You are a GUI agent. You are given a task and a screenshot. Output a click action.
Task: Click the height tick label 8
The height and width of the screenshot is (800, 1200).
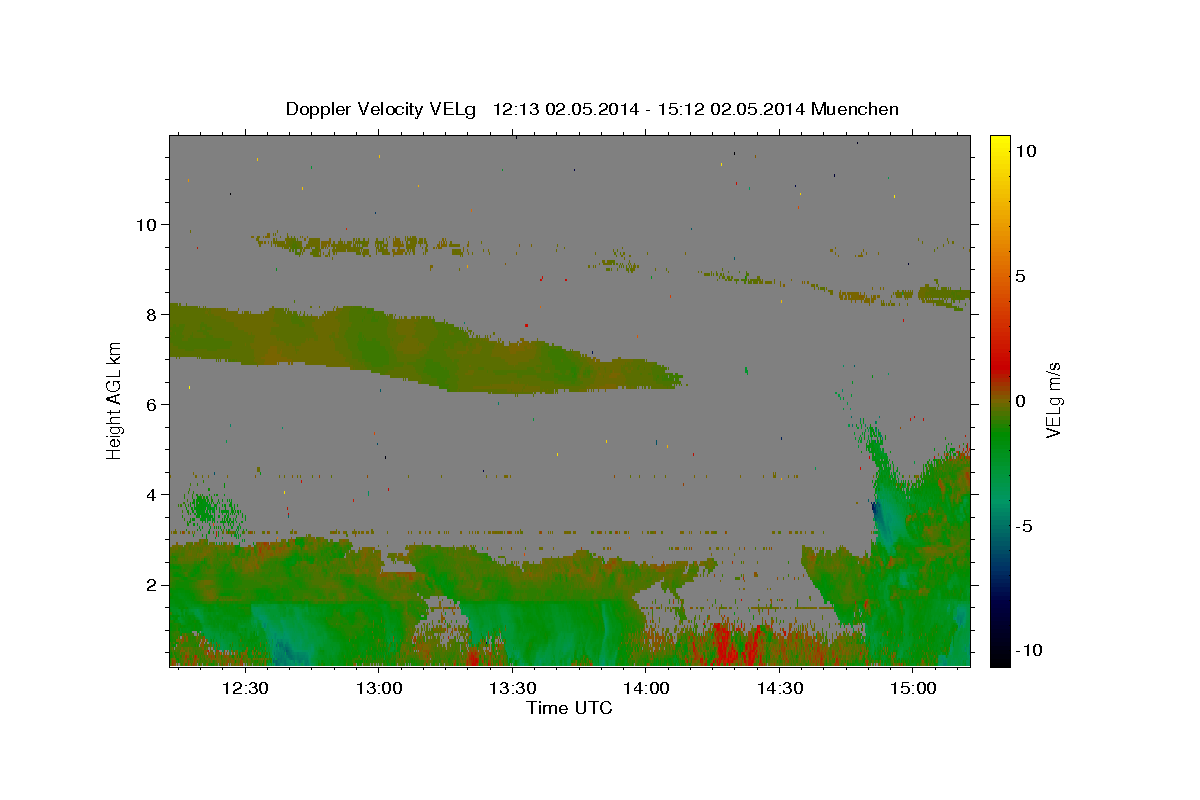point(154,314)
